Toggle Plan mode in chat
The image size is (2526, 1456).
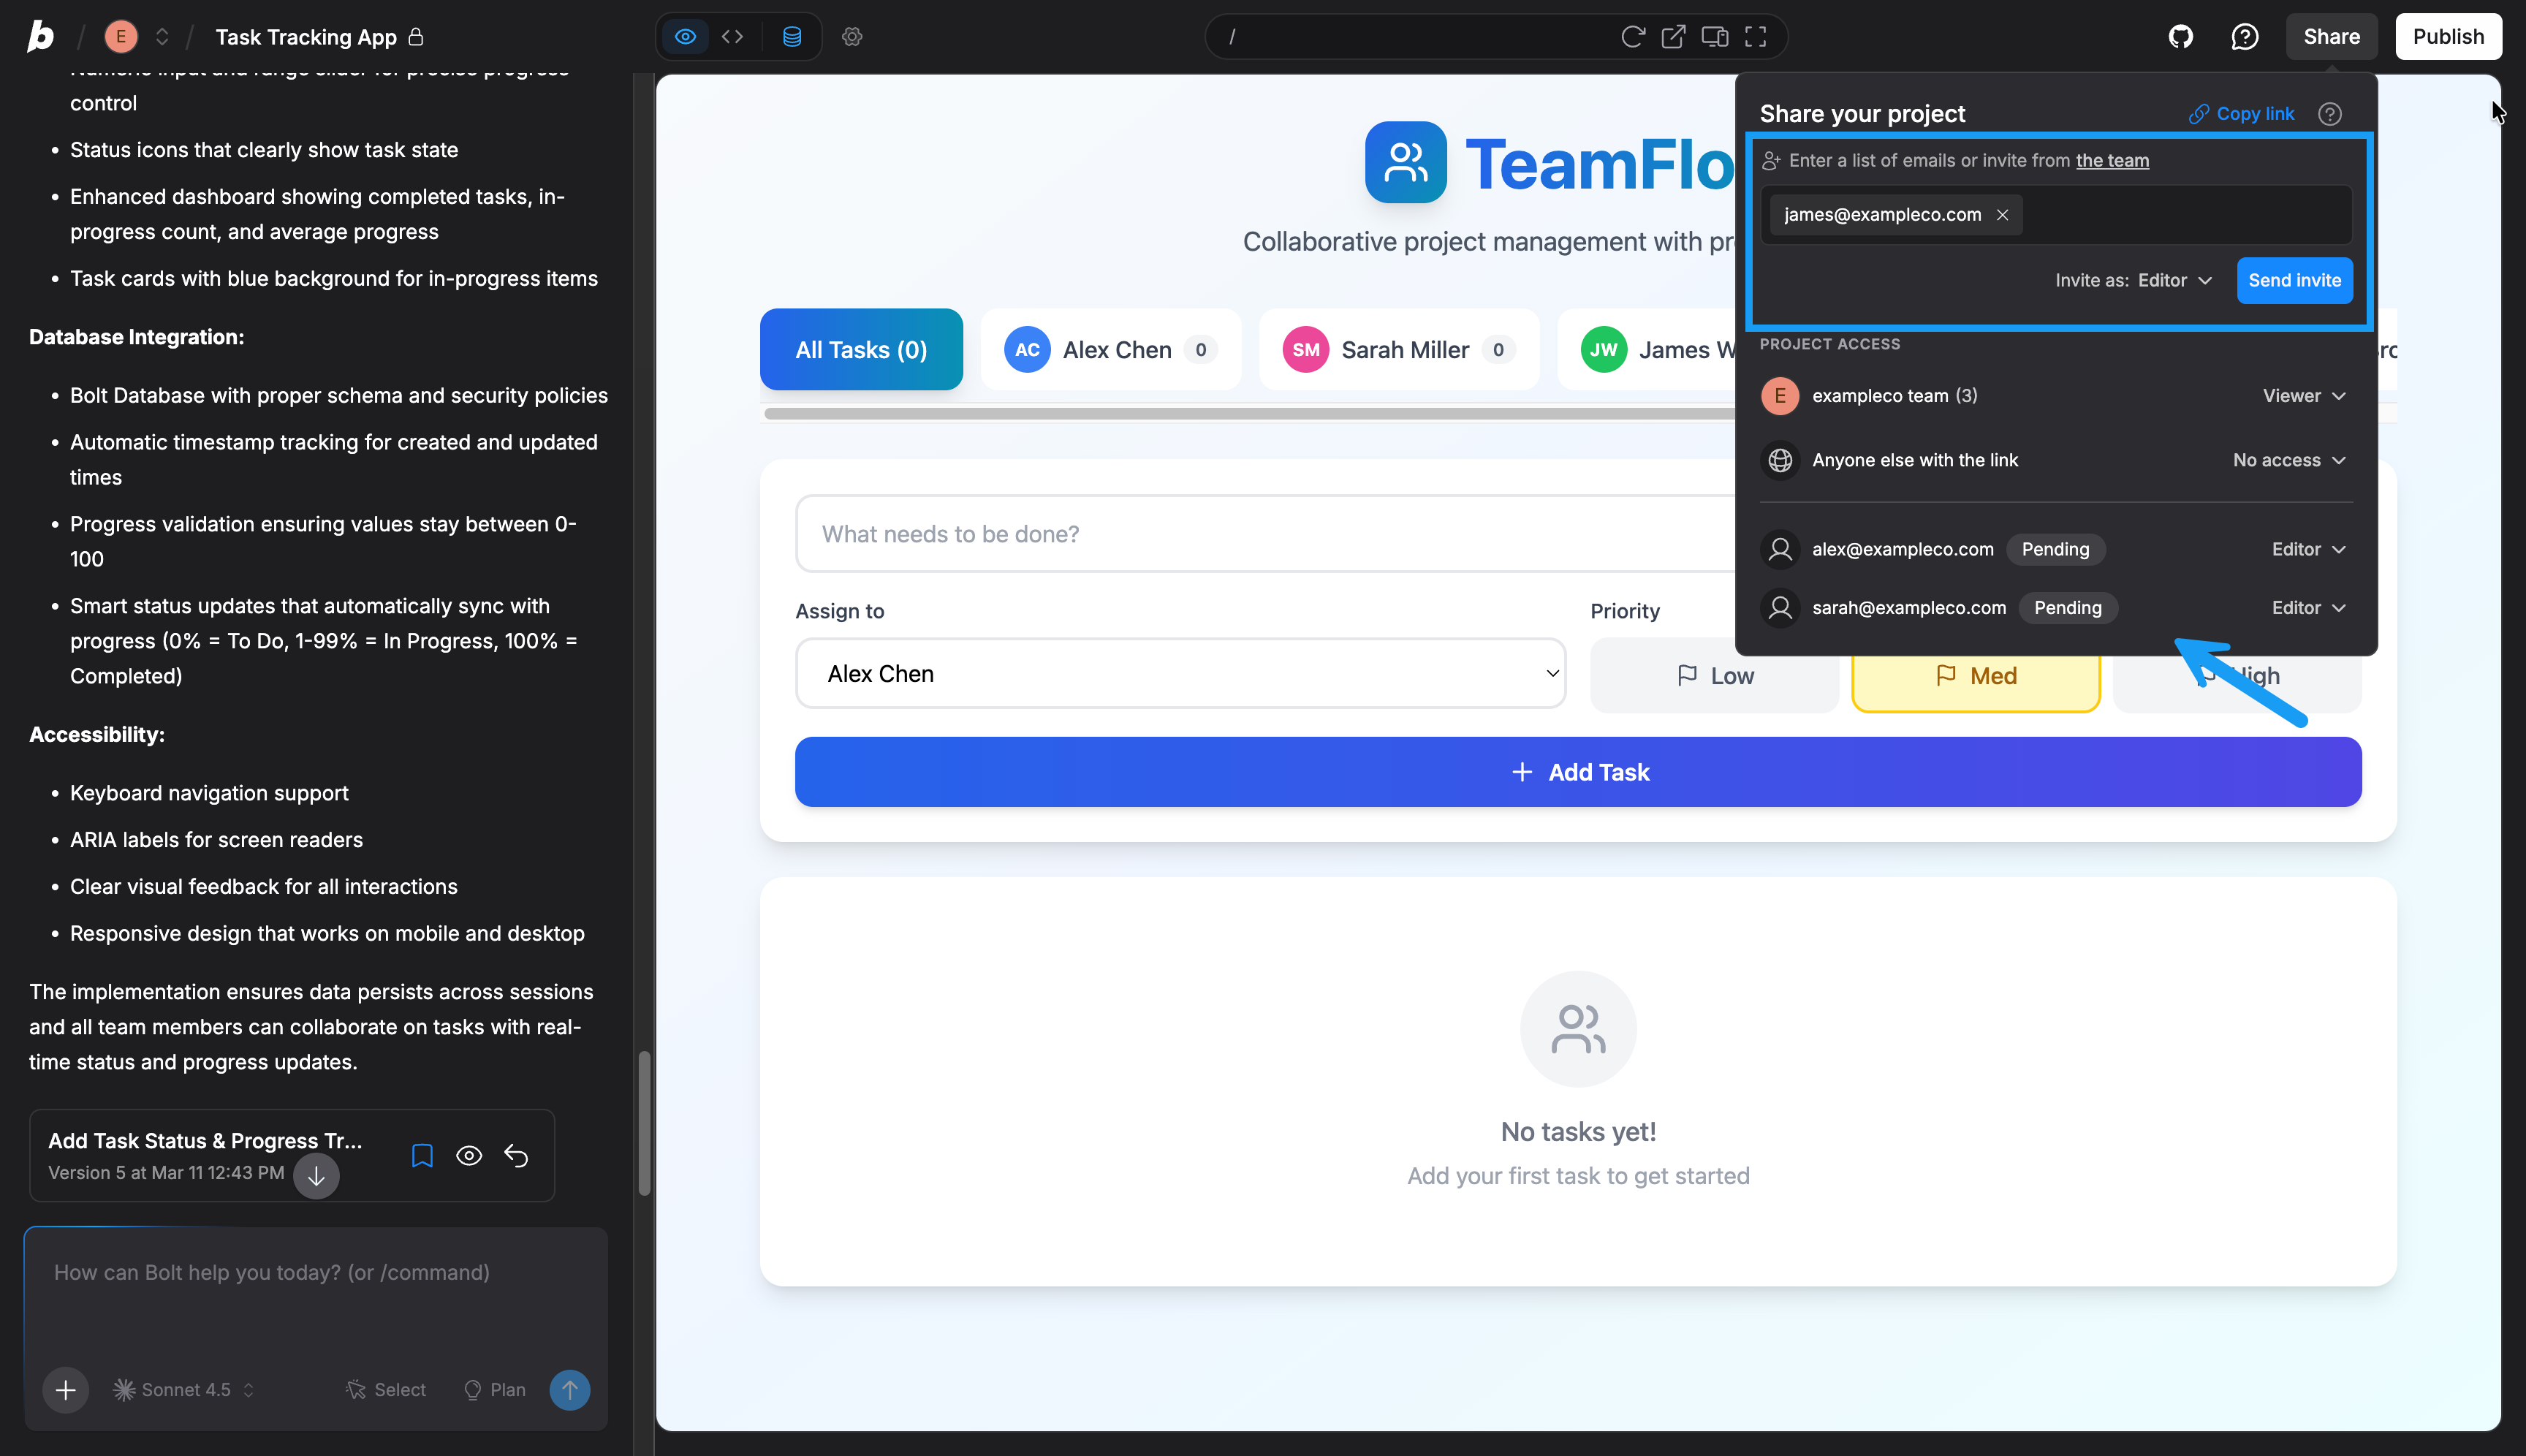coord(495,1390)
